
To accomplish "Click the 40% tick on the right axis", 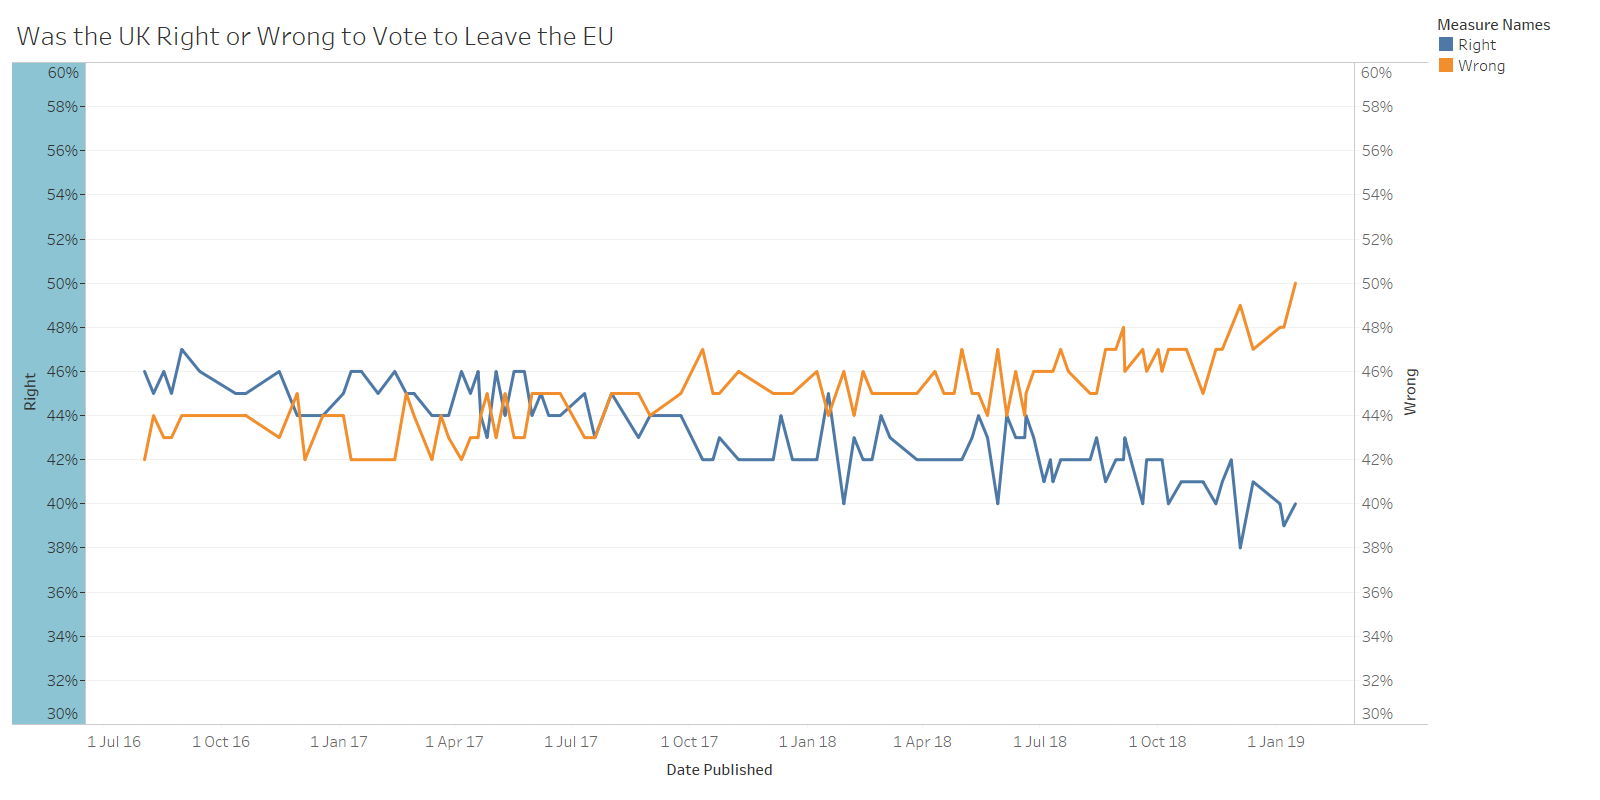I will point(1377,504).
